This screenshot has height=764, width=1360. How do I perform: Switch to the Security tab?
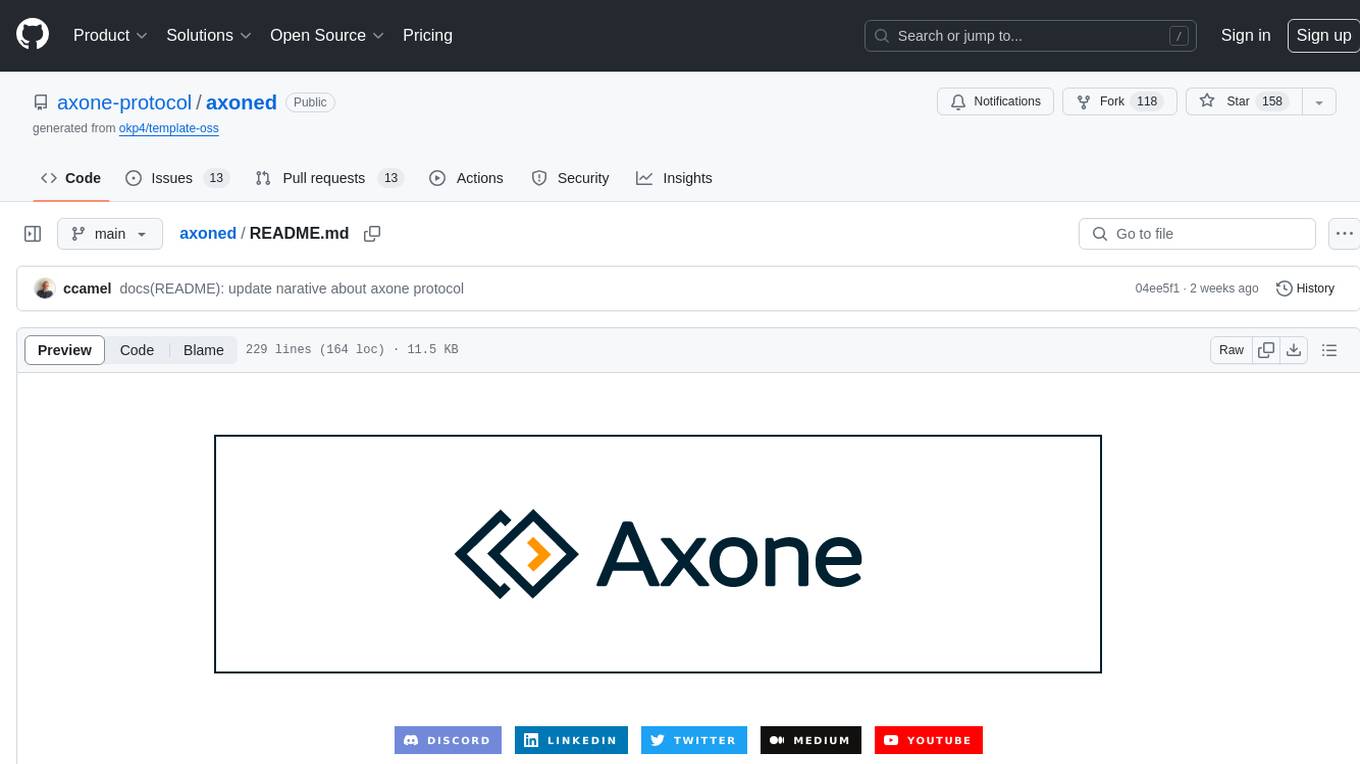pyautogui.click(x=570, y=178)
